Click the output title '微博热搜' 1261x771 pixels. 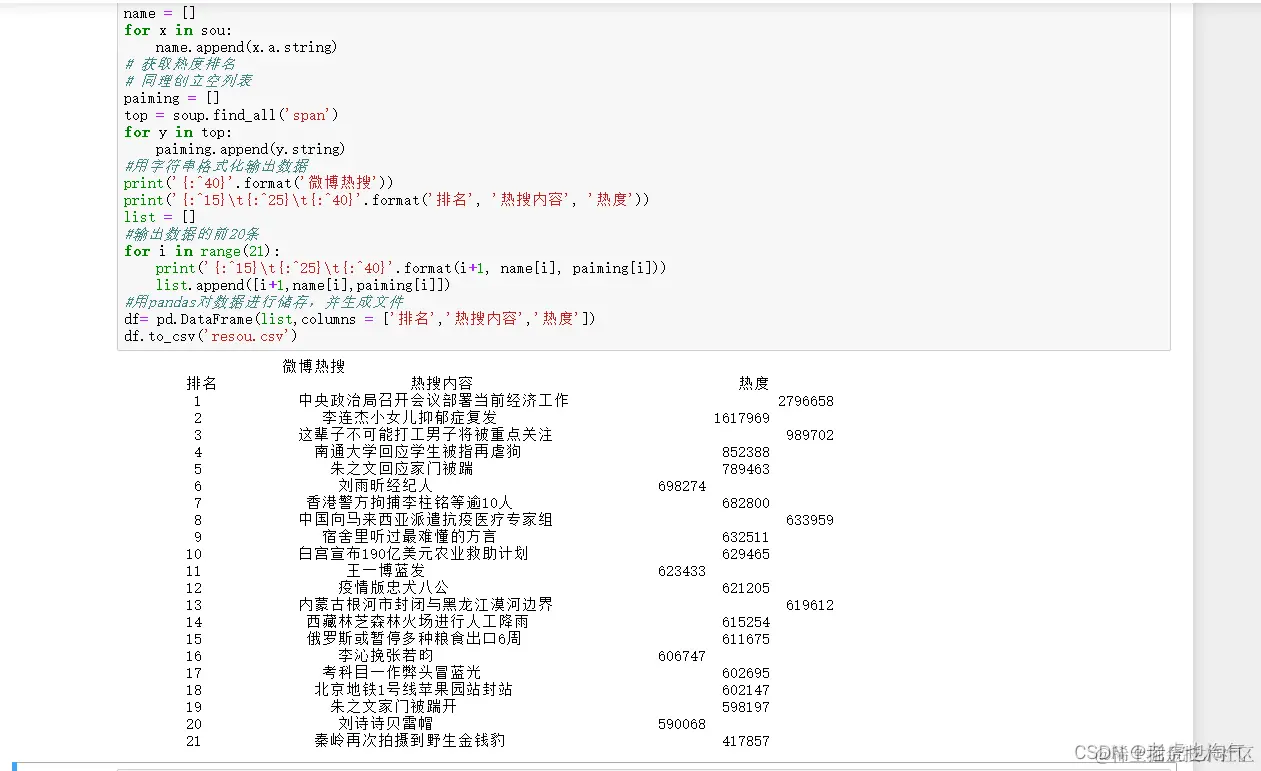pos(314,366)
